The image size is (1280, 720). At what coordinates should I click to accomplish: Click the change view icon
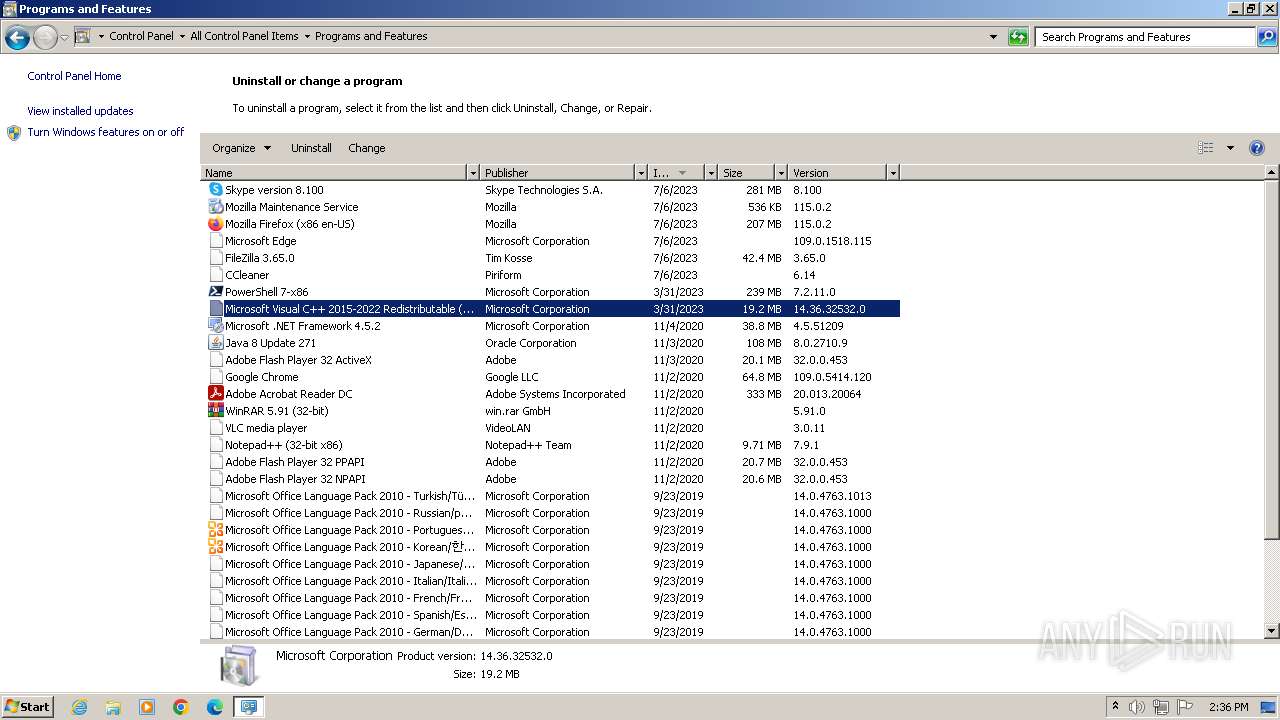[1206, 148]
